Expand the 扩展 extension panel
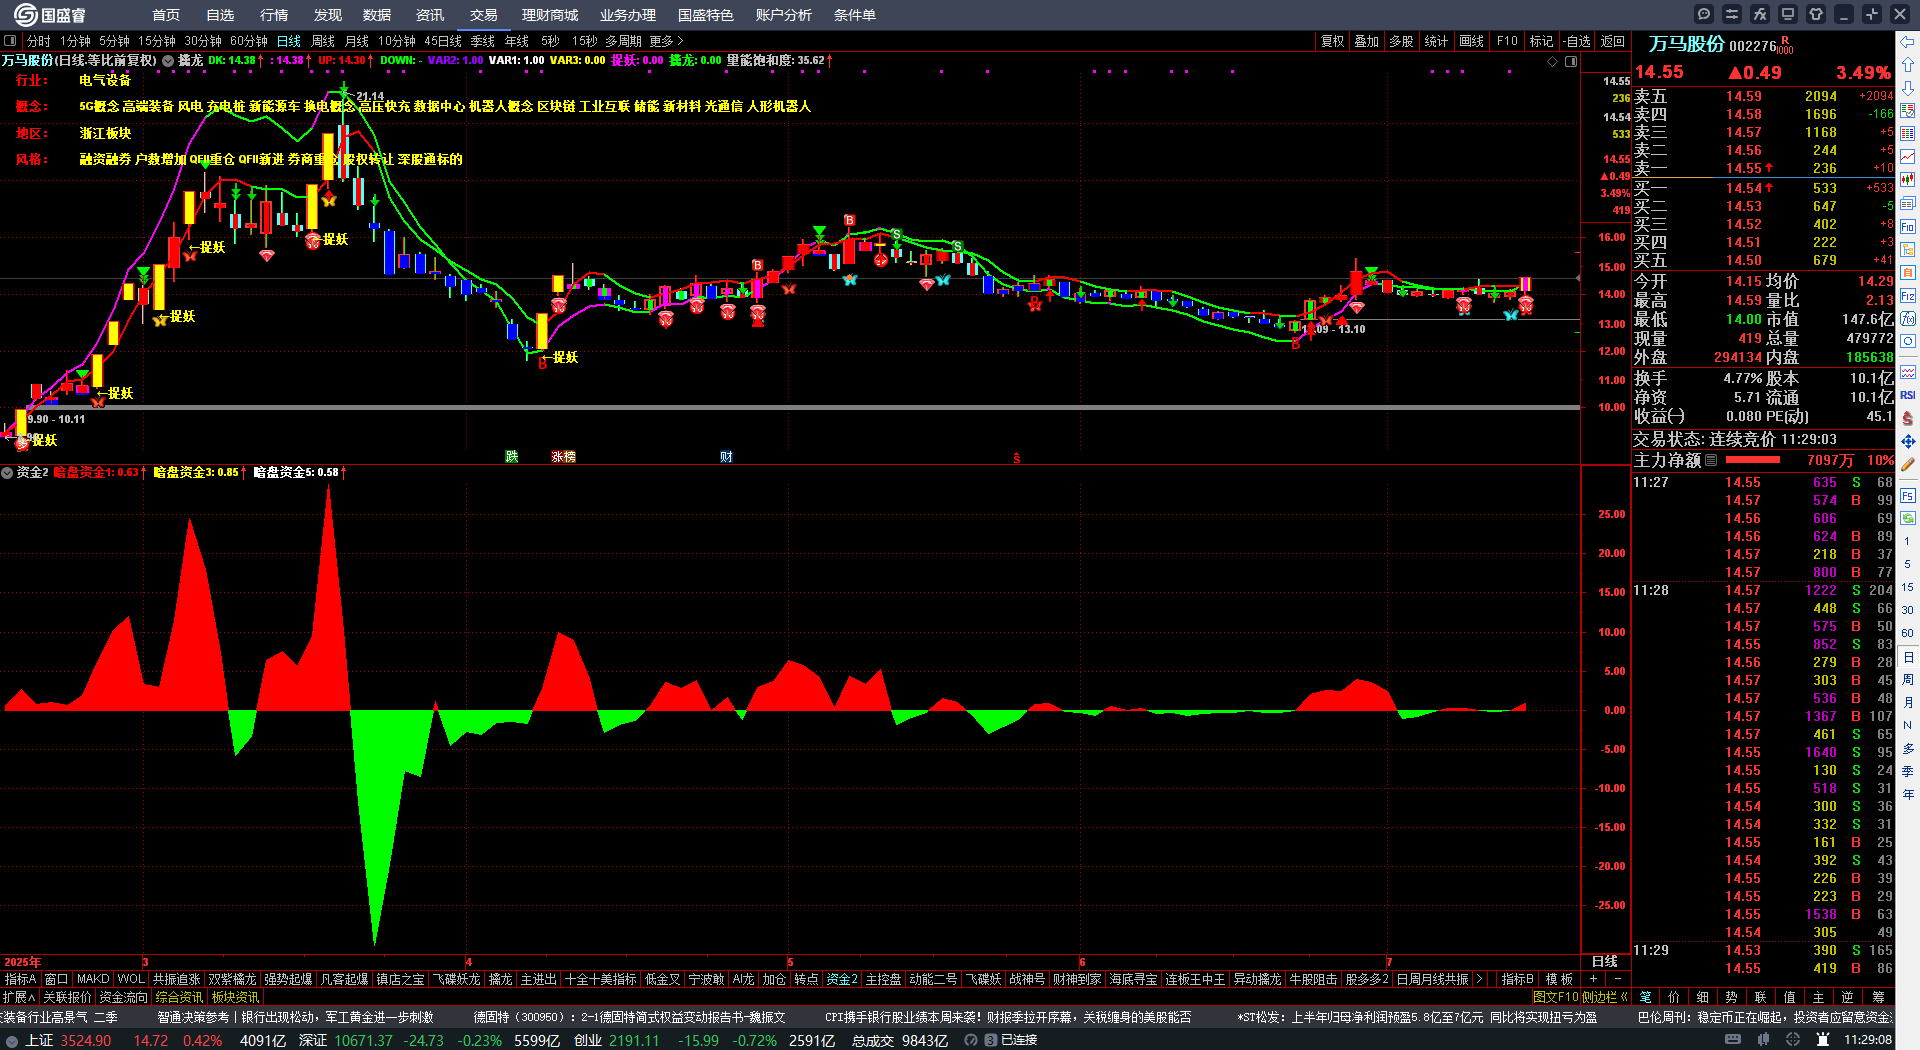 coord(18,997)
